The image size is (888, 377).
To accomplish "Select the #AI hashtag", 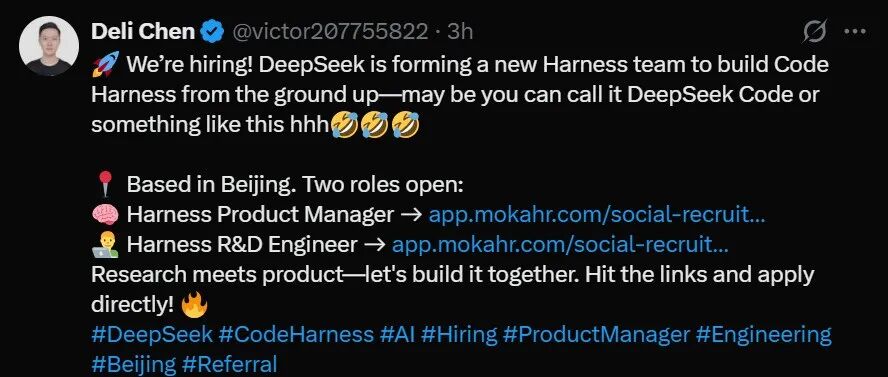I will tap(398, 334).
